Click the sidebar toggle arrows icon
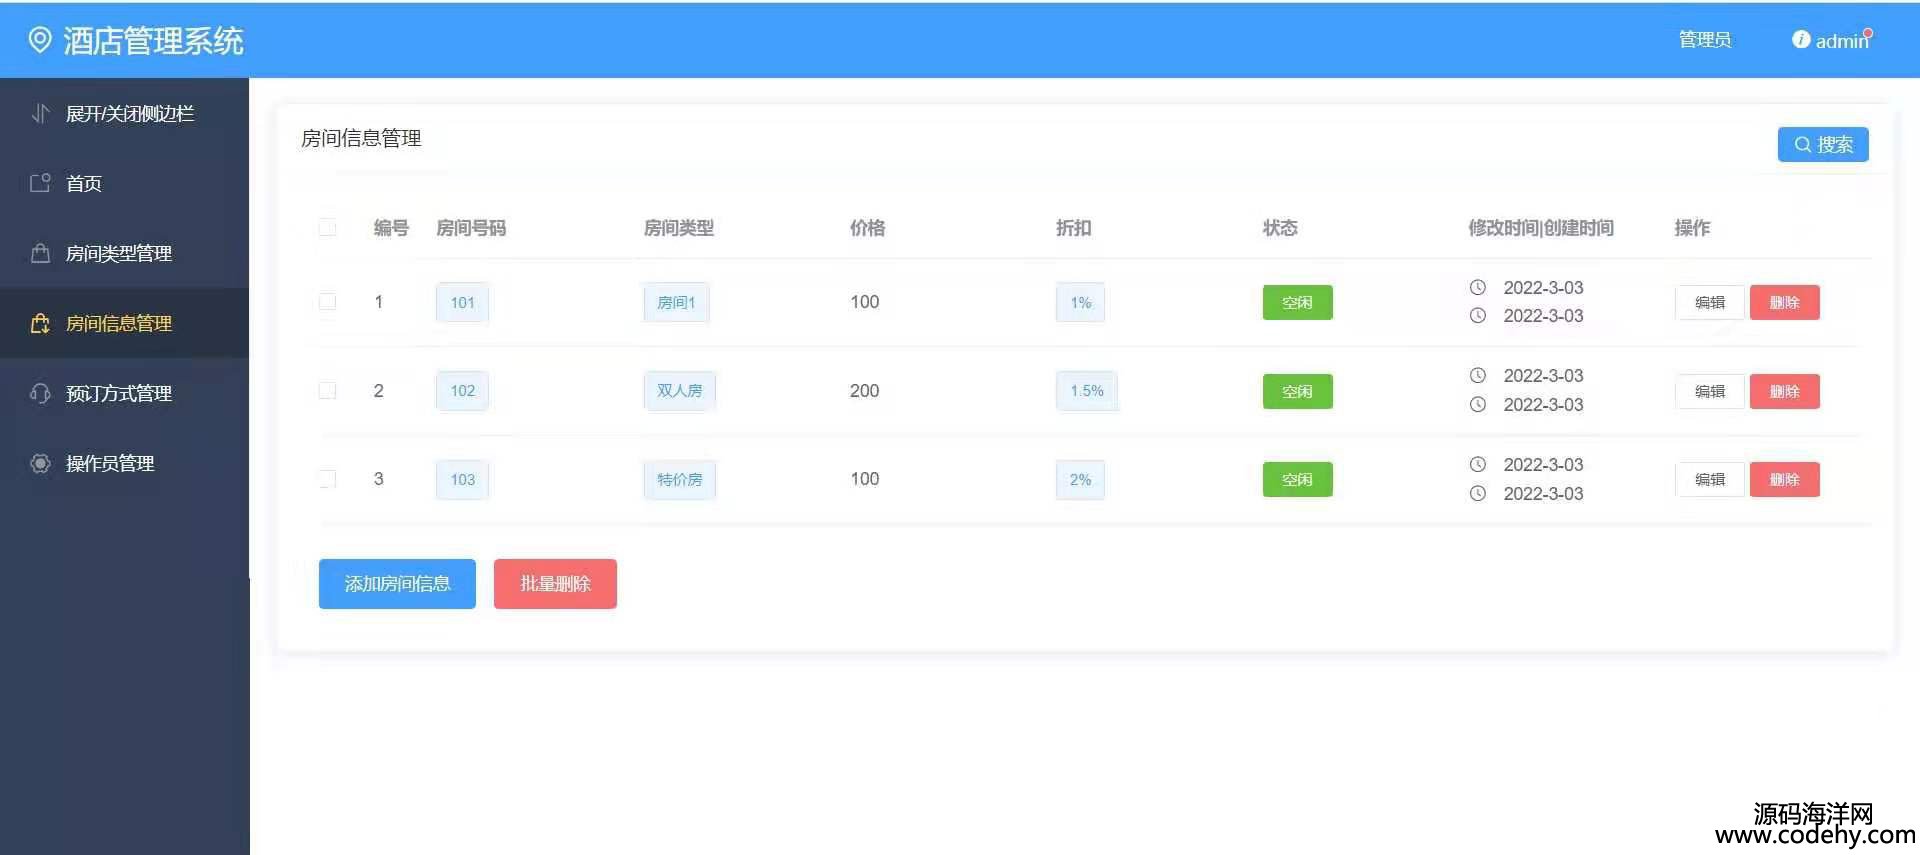Screen dimensions: 1920x855 (x=40, y=113)
